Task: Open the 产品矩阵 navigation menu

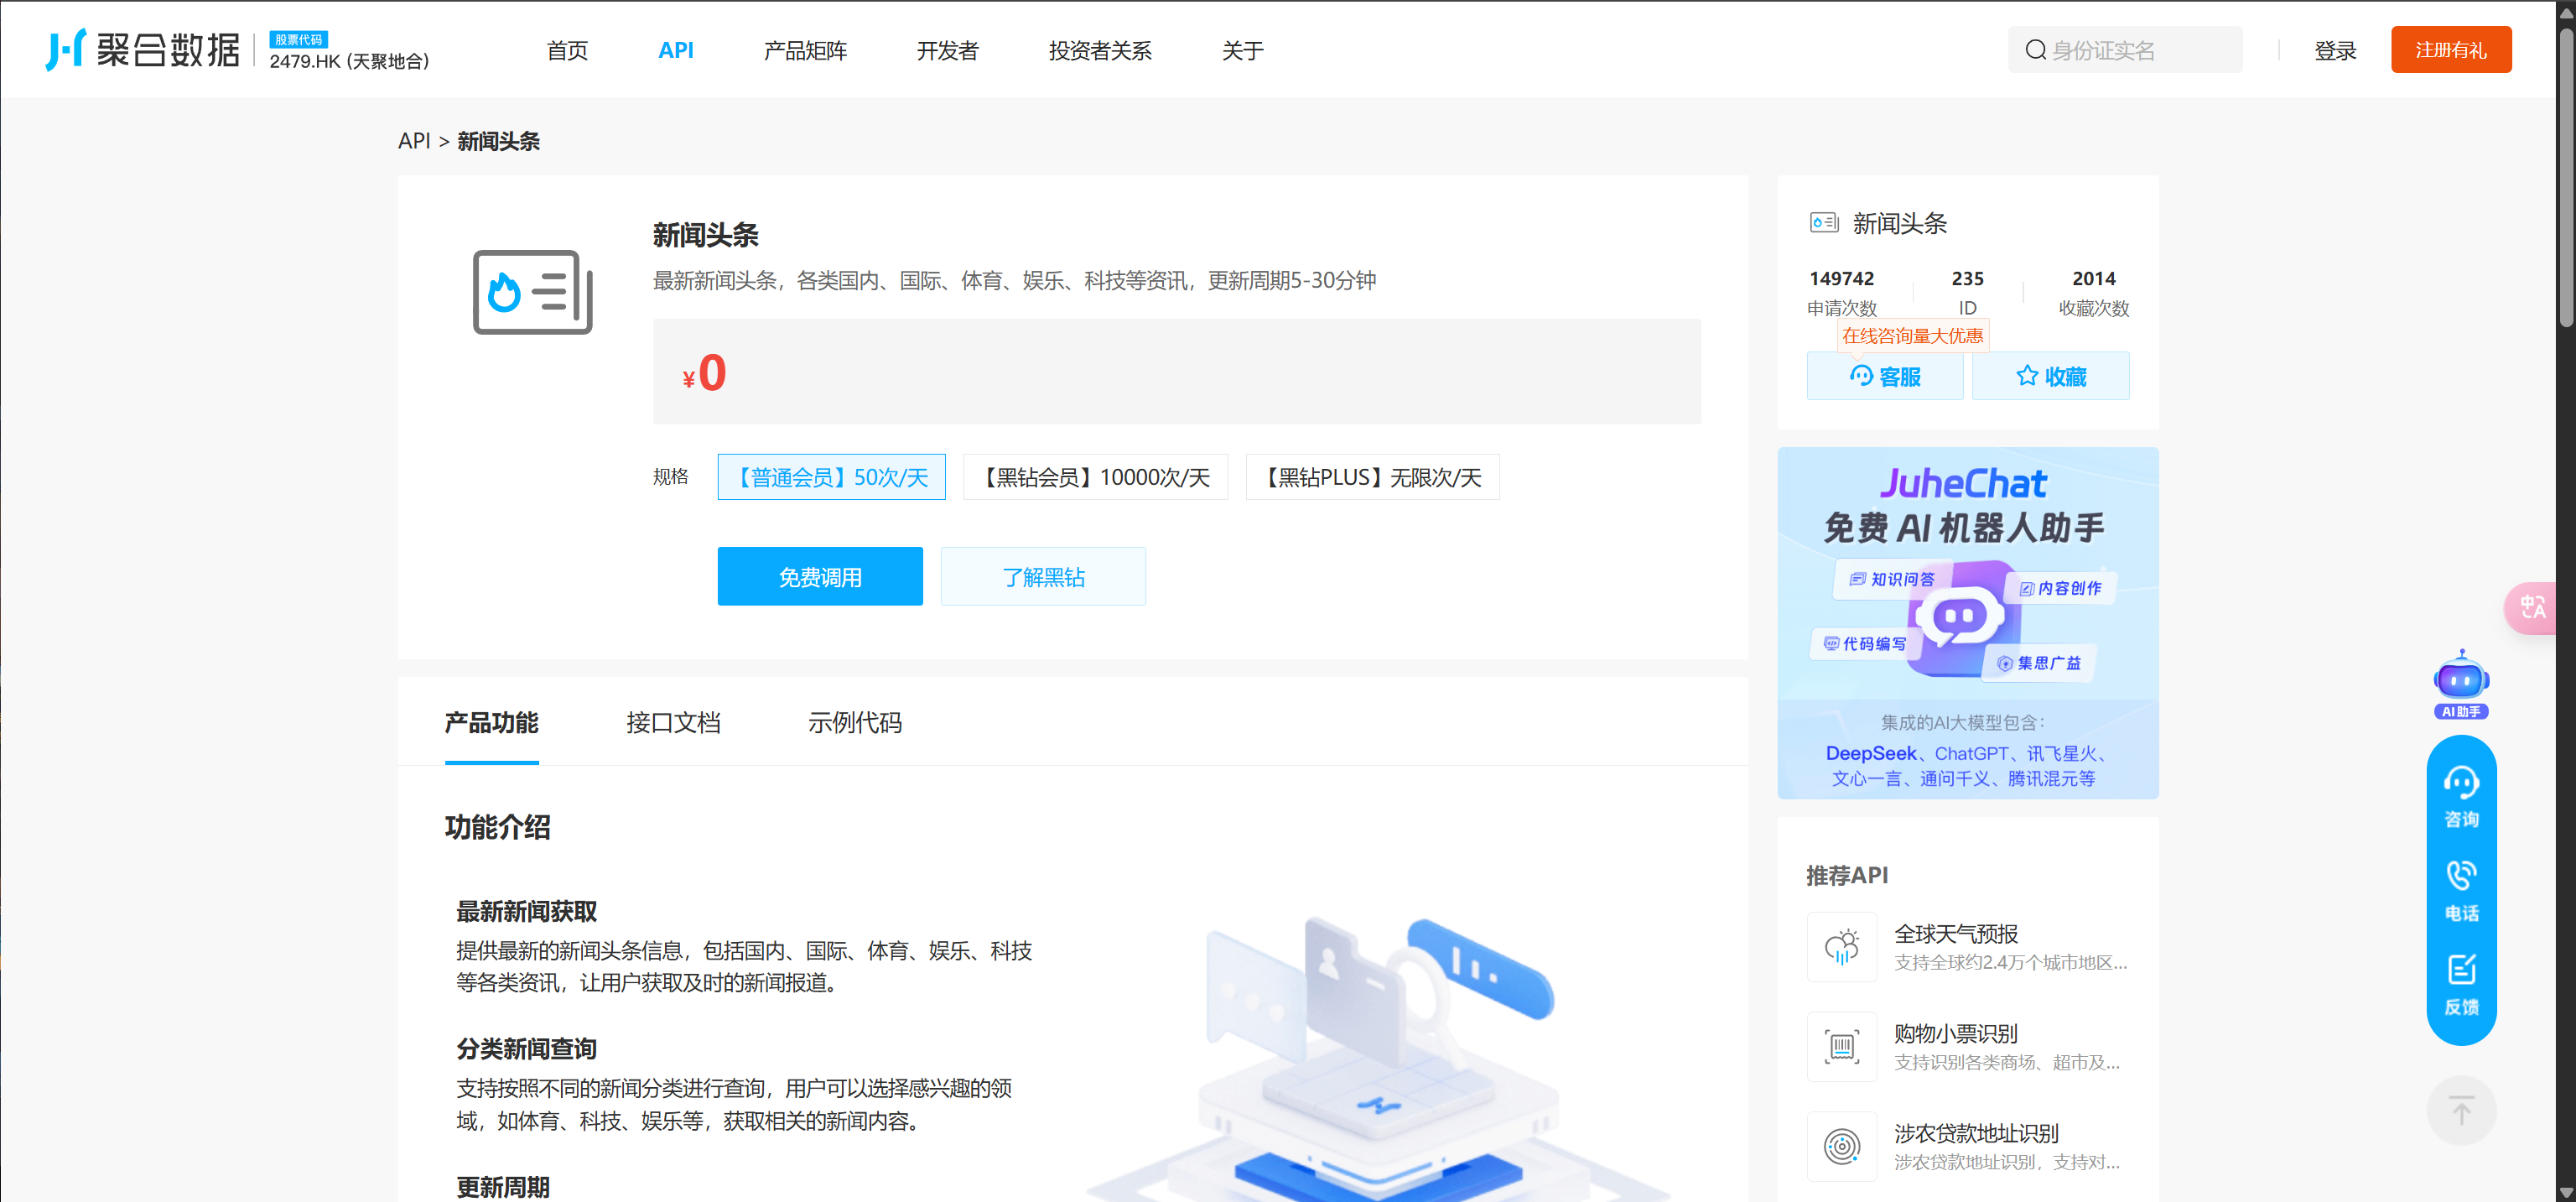Action: point(805,50)
